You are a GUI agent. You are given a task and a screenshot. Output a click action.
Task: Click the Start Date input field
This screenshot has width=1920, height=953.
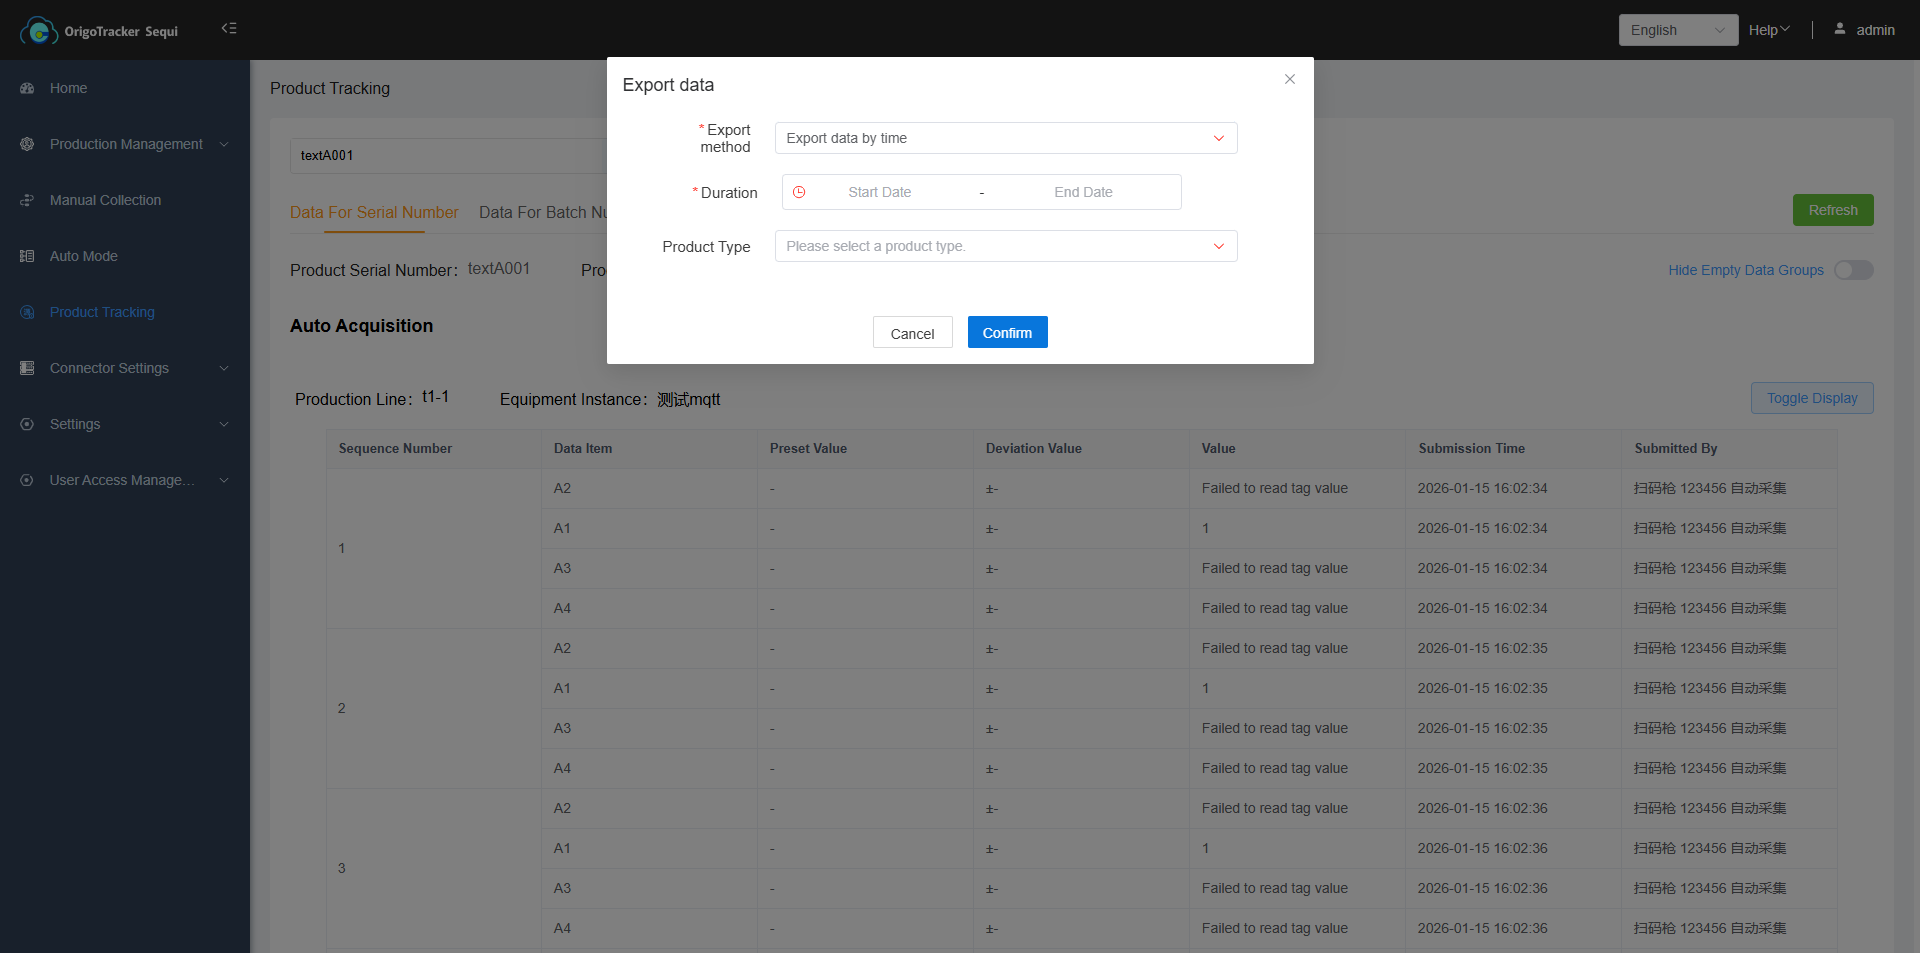(x=879, y=192)
